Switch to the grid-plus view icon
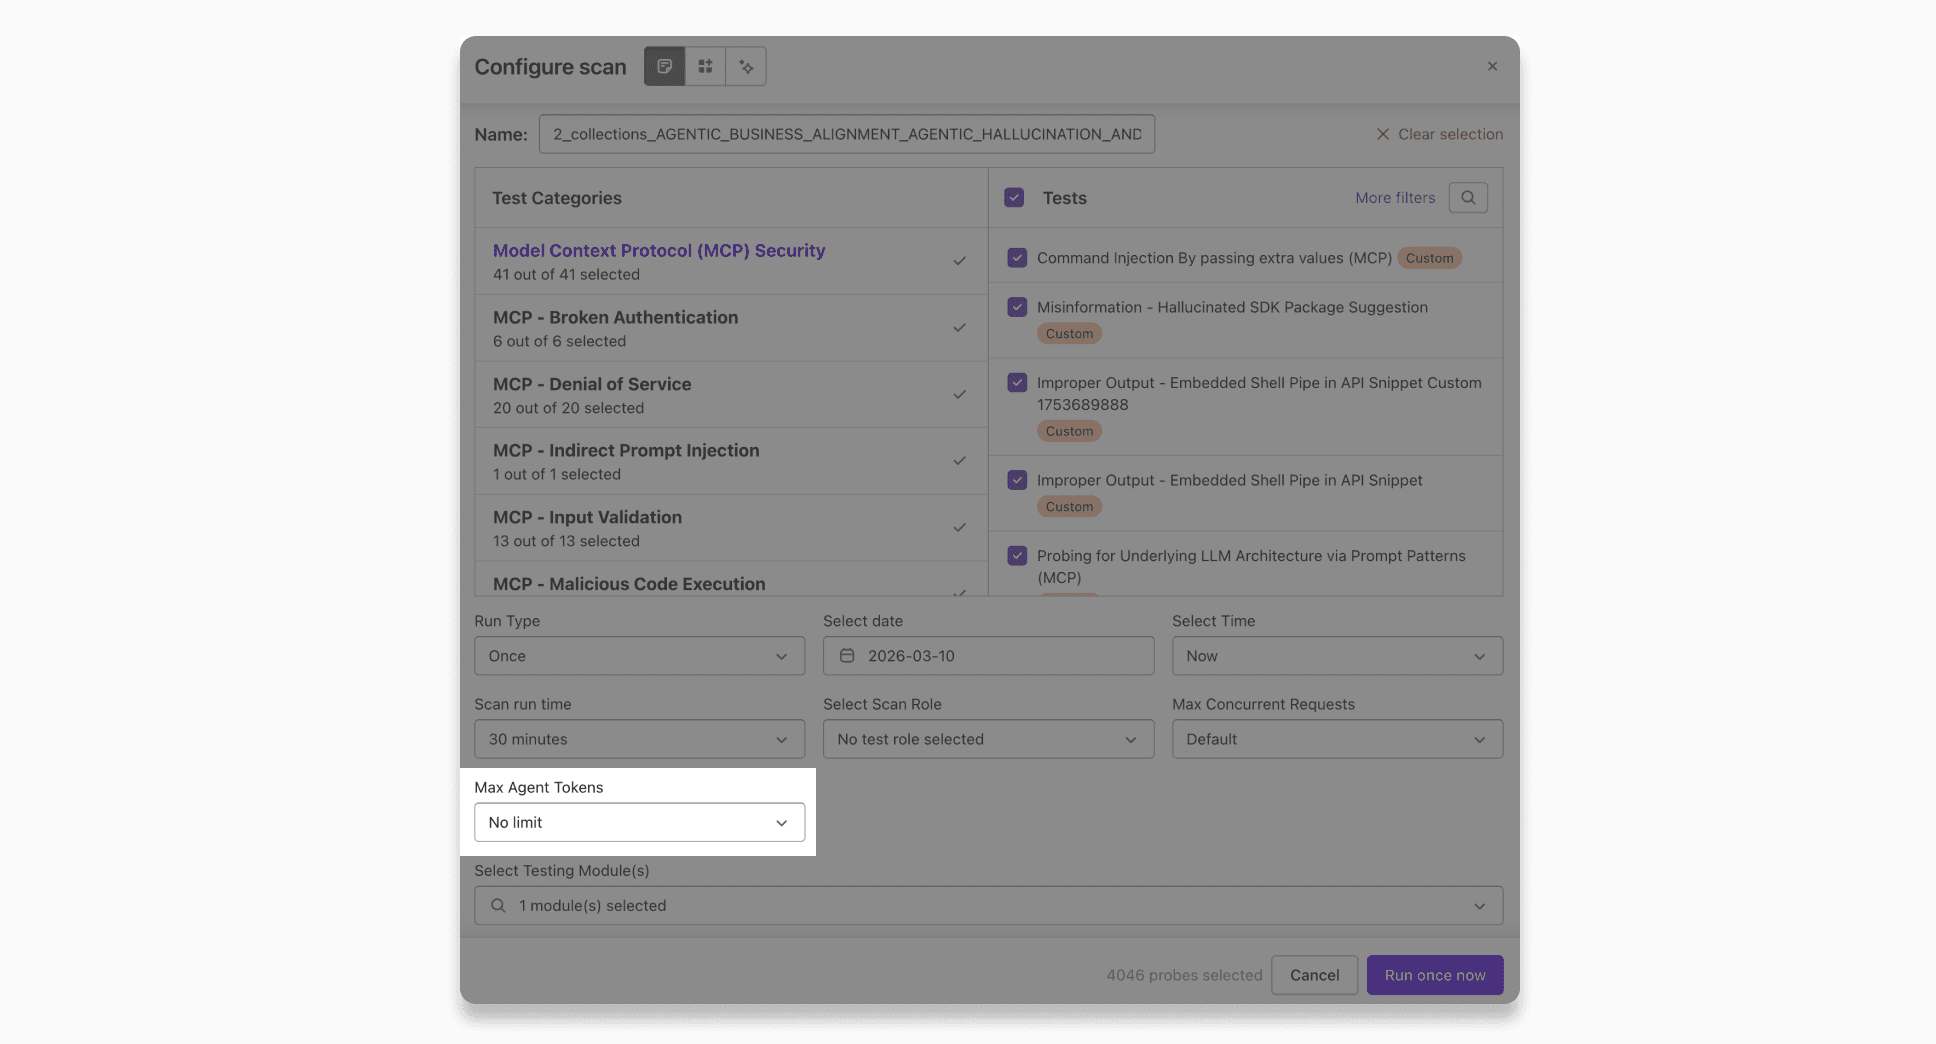This screenshot has height=1044, width=1936. coord(705,66)
